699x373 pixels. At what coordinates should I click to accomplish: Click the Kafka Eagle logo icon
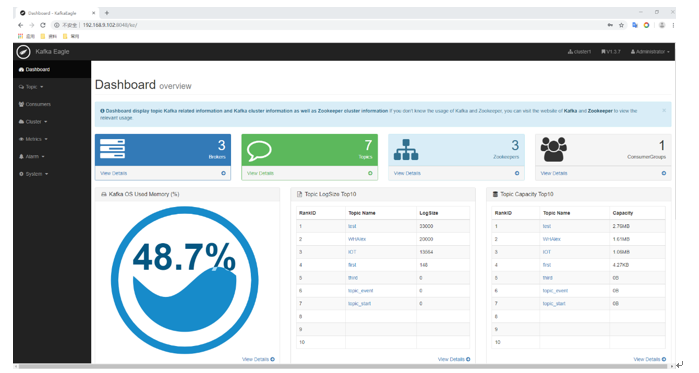pyautogui.click(x=23, y=52)
